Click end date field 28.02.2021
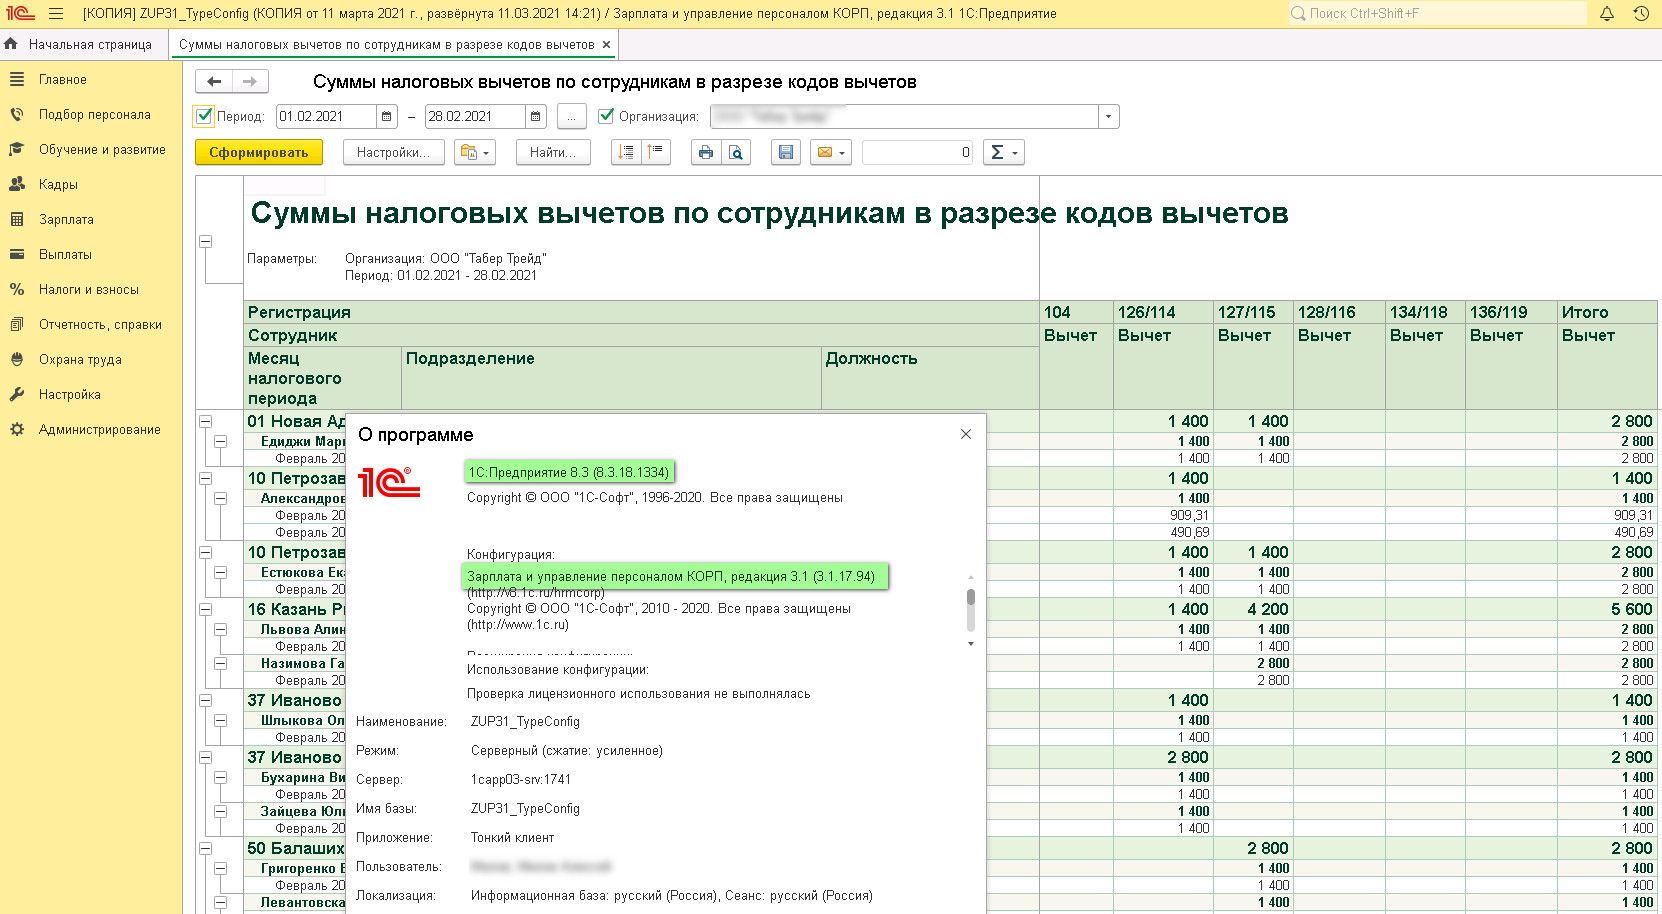Viewport: 1662px width, 914px height. coord(475,117)
